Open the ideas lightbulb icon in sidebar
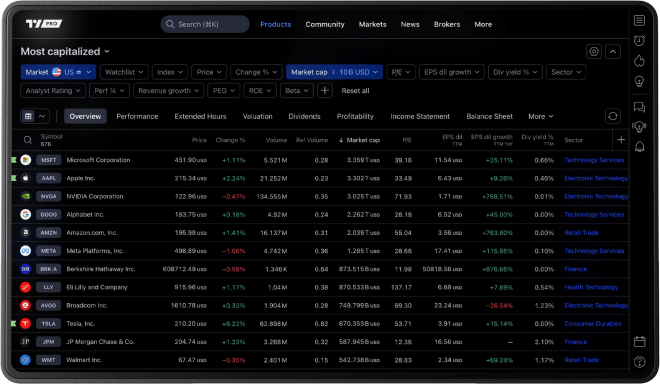 pyautogui.click(x=639, y=81)
